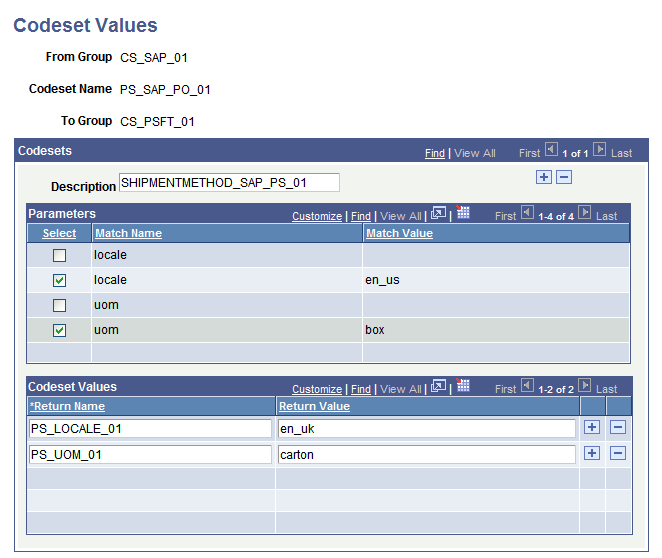Sort by Match Value column header

coord(399,233)
